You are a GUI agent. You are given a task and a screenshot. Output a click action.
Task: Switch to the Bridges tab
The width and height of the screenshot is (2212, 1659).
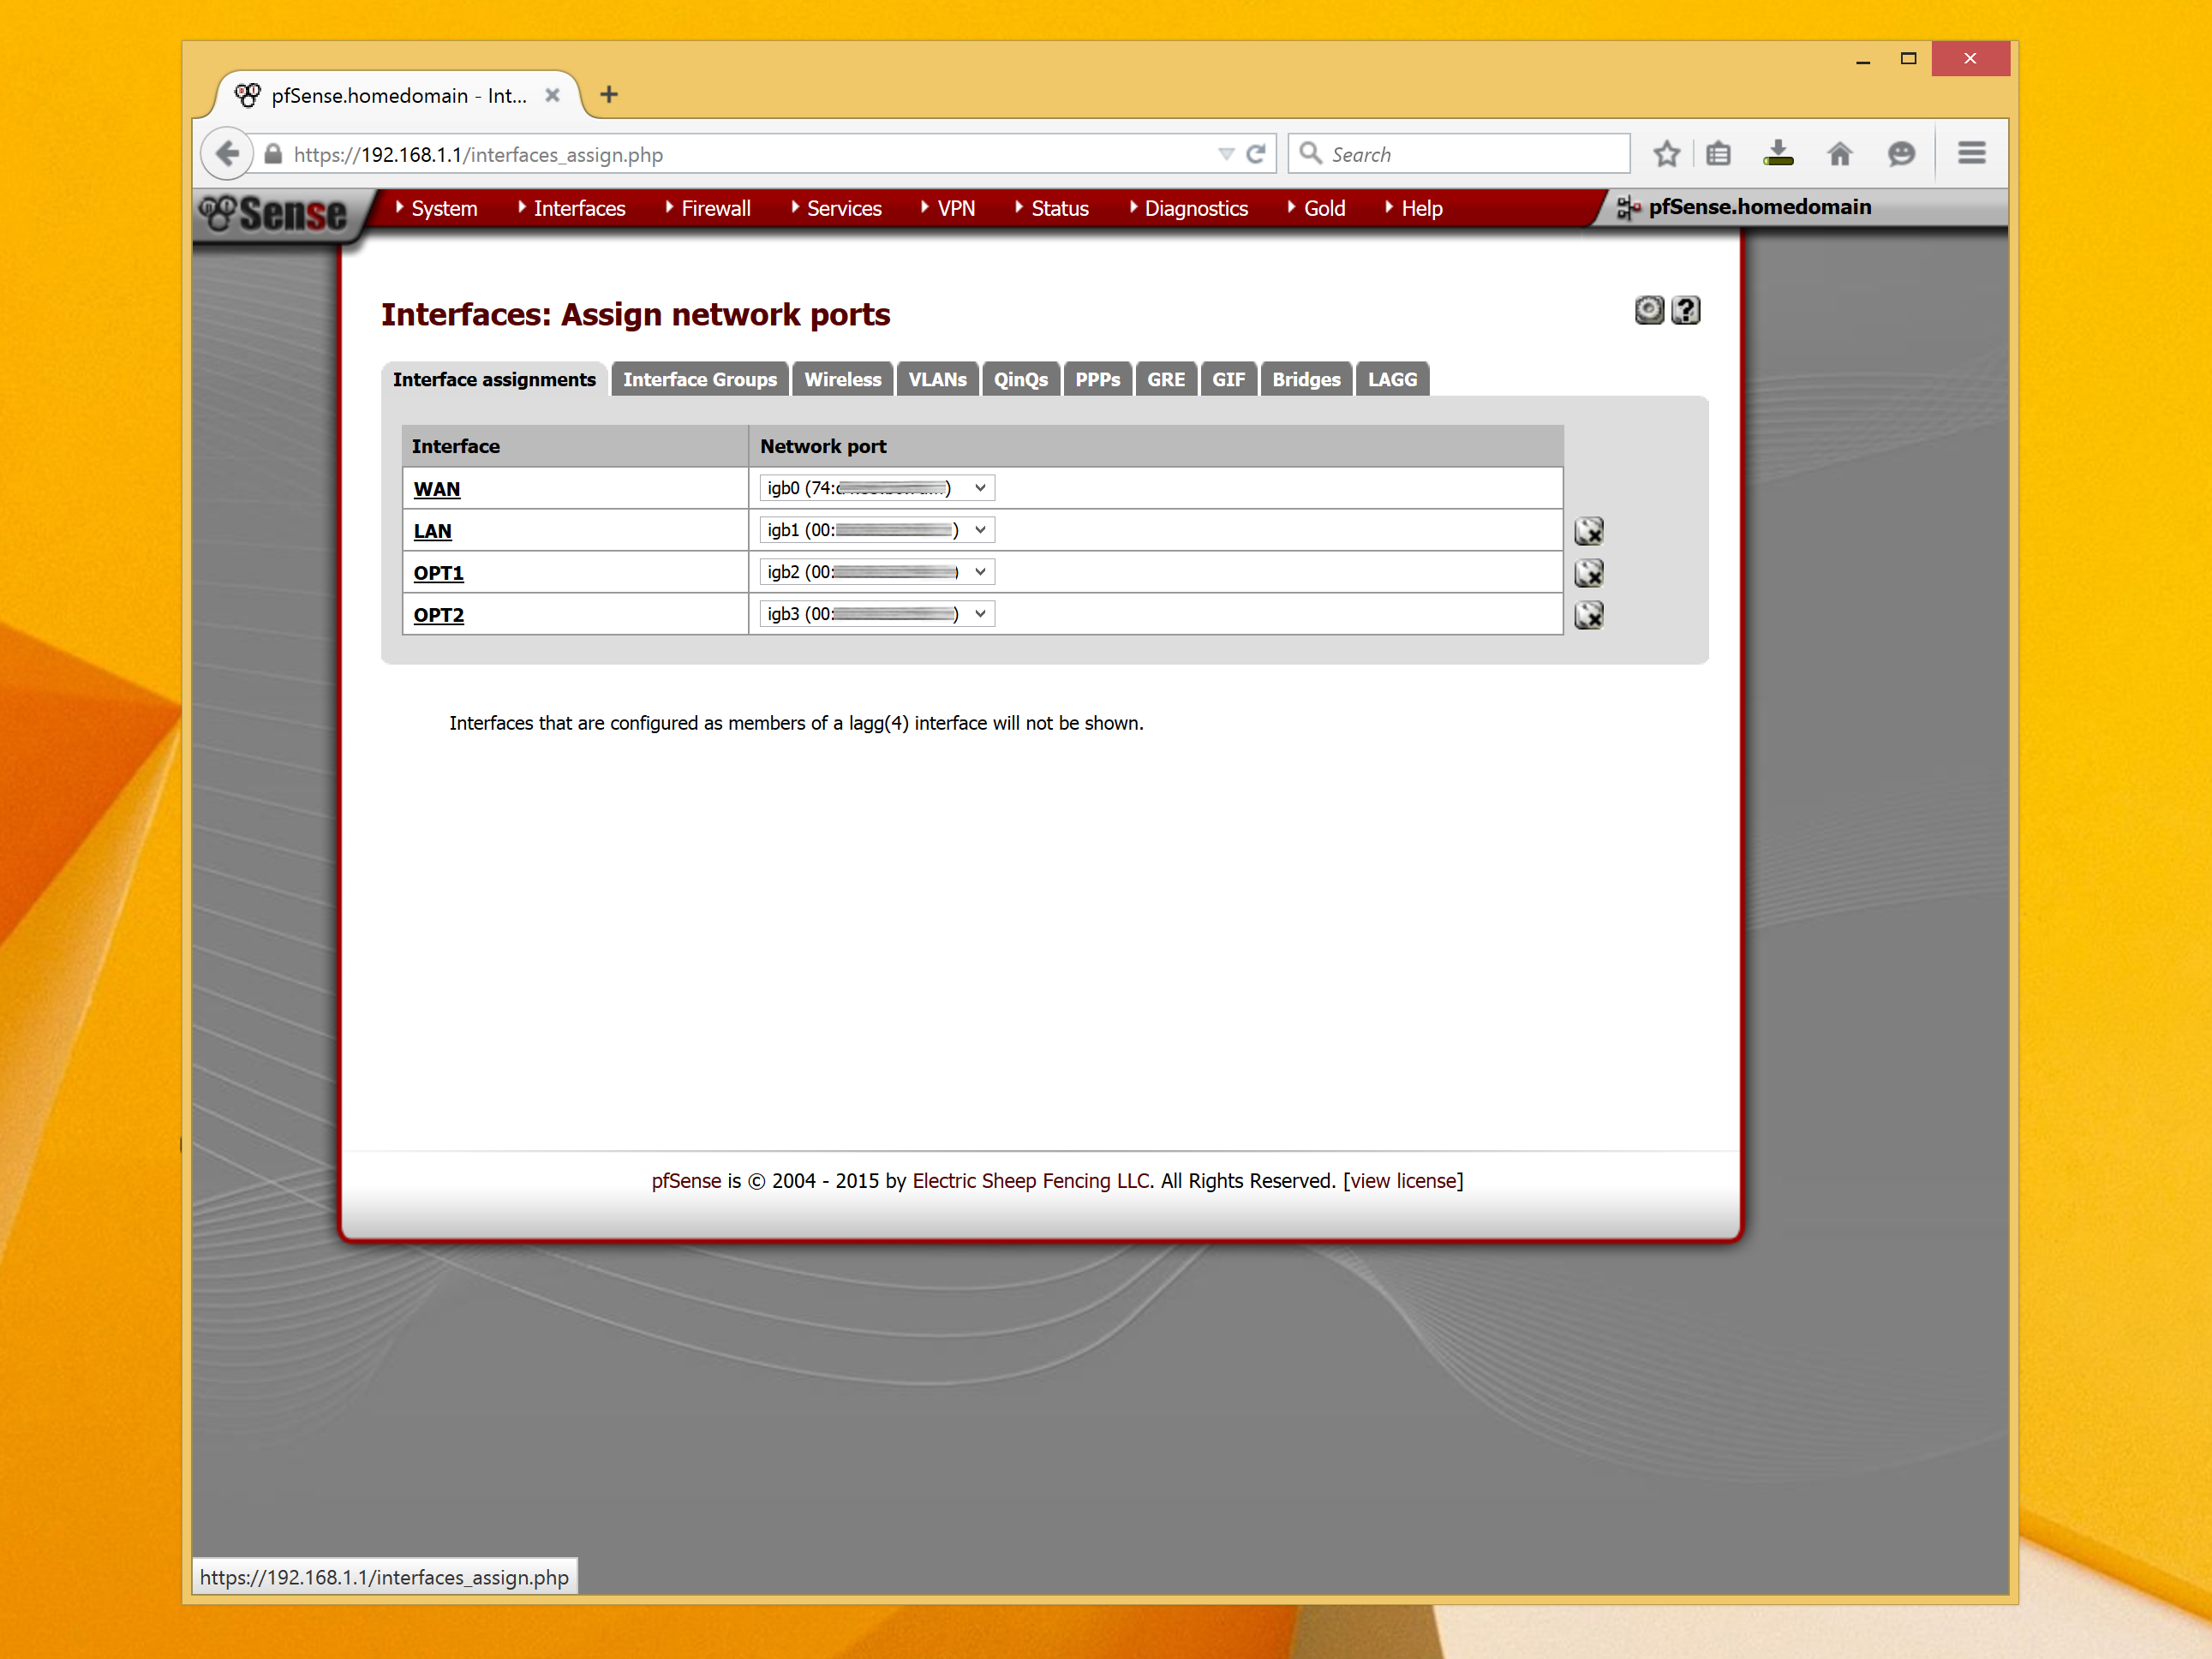click(1306, 380)
